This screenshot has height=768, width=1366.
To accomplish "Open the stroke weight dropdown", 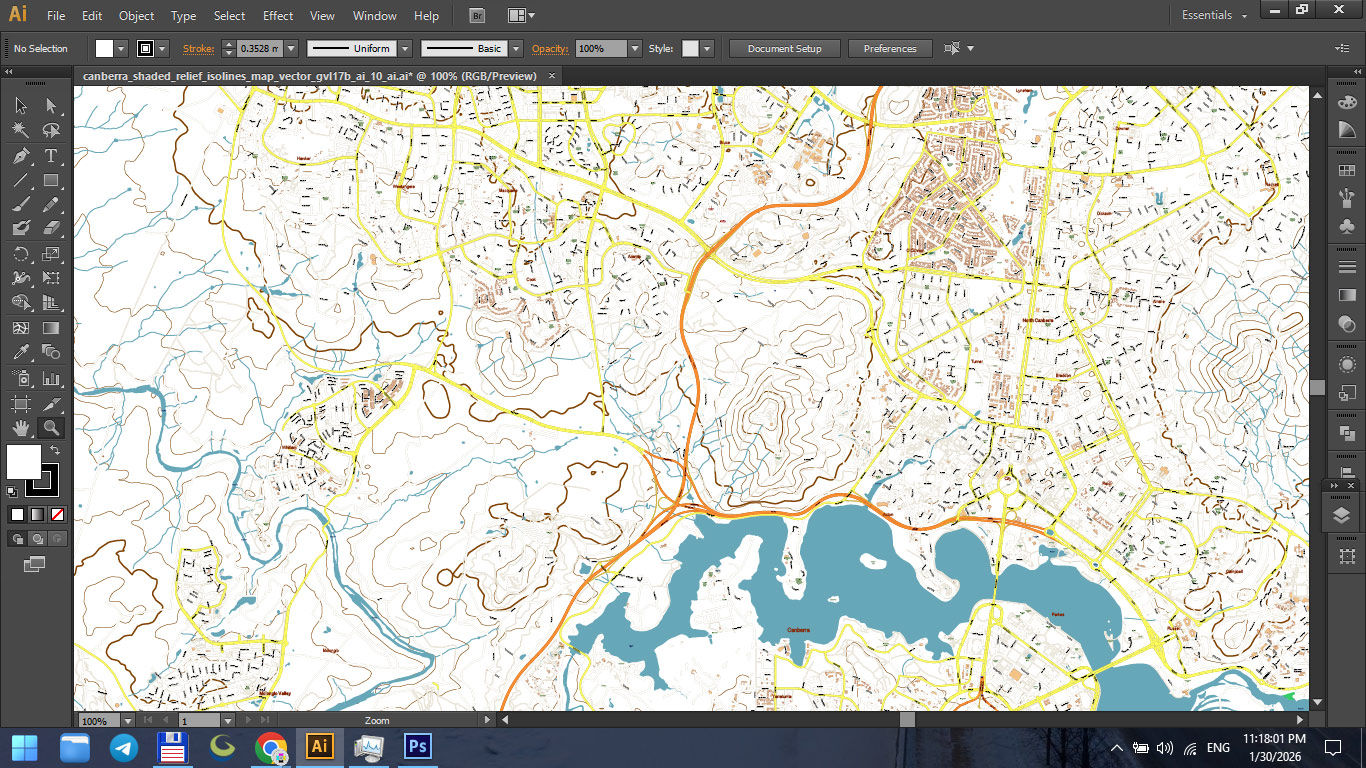I will [290, 47].
